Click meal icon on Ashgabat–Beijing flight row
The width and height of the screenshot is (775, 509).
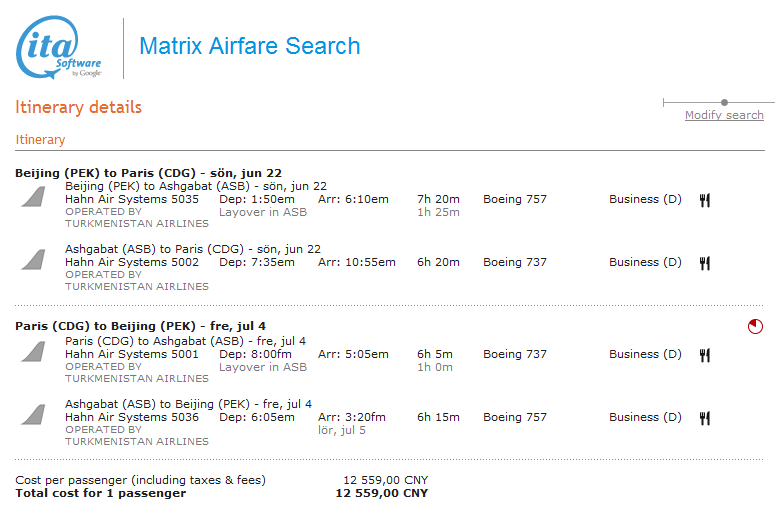coord(705,418)
